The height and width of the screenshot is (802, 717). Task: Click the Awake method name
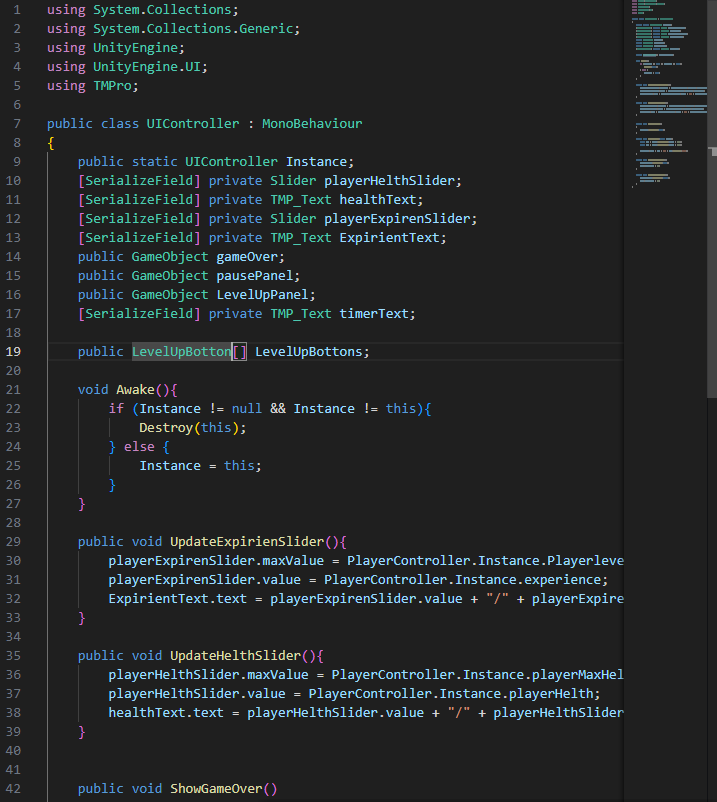135,389
